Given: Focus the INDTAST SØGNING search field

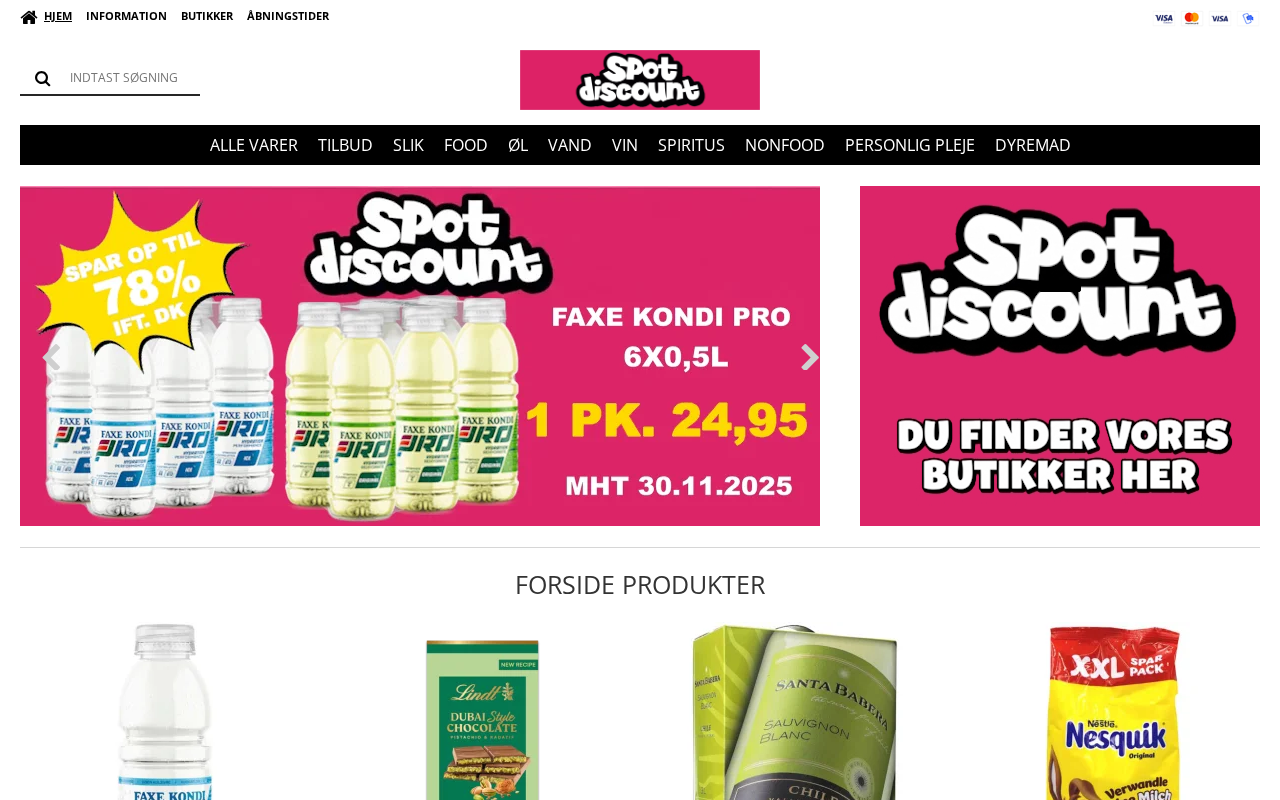Looking at the screenshot, I should point(130,78).
